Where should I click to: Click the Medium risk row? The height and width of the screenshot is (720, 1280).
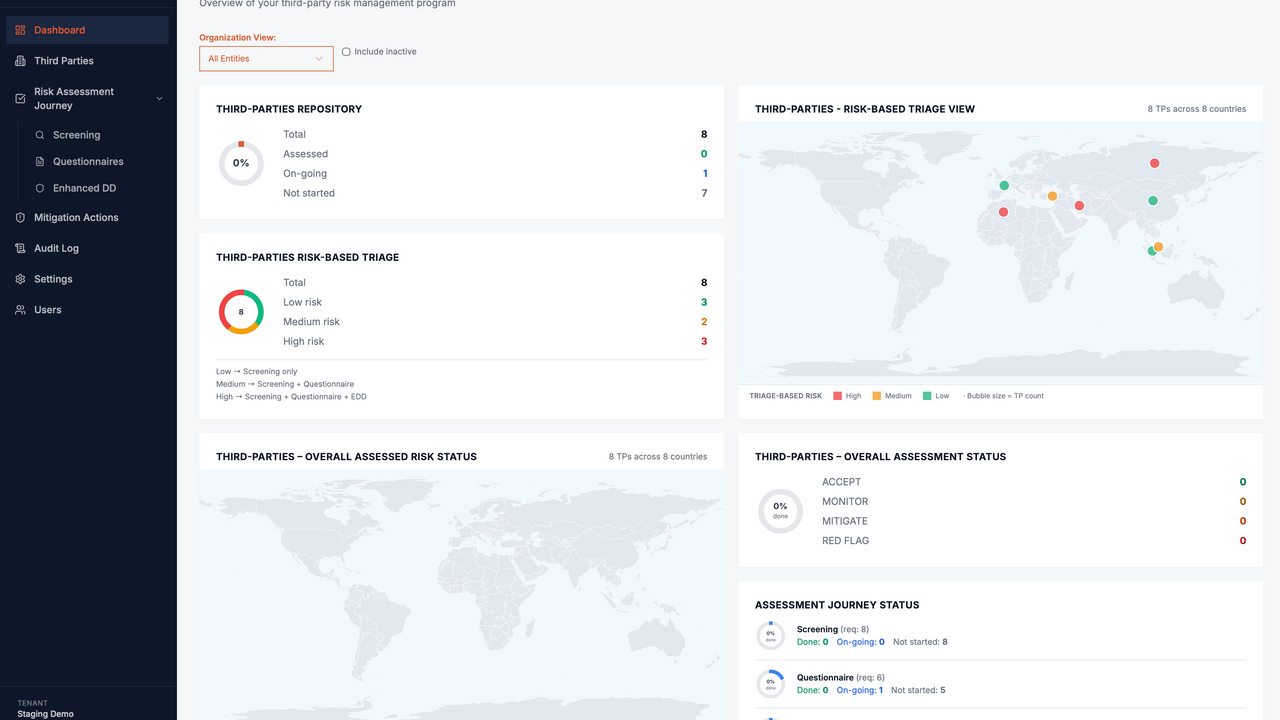point(495,322)
